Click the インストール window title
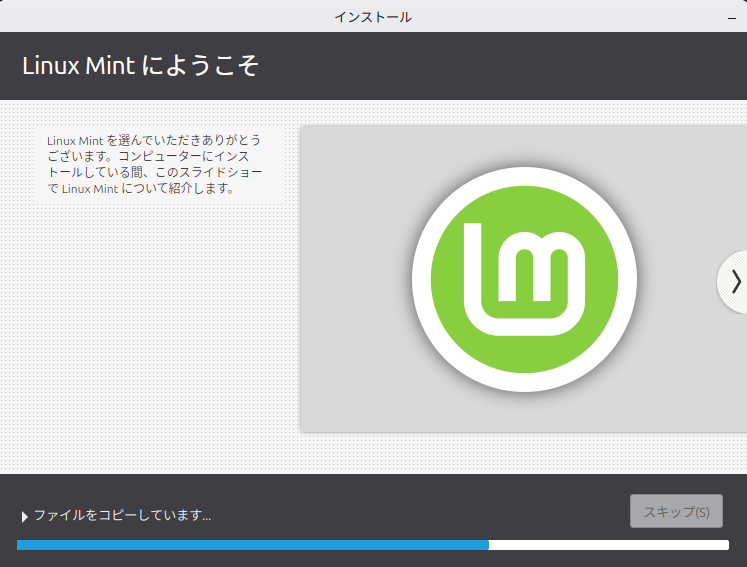747x567 pixels. click(373, 17)
